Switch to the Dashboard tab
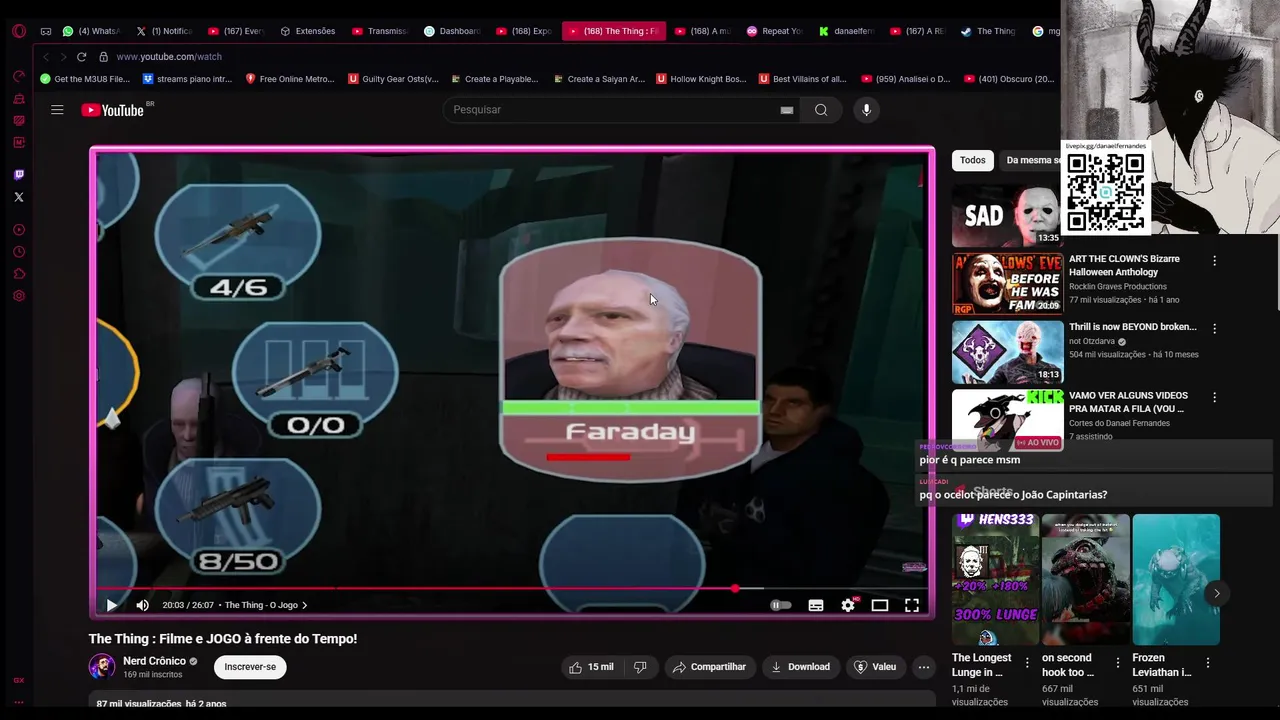This screenshot has width=1280, height=720. [453, 31]
